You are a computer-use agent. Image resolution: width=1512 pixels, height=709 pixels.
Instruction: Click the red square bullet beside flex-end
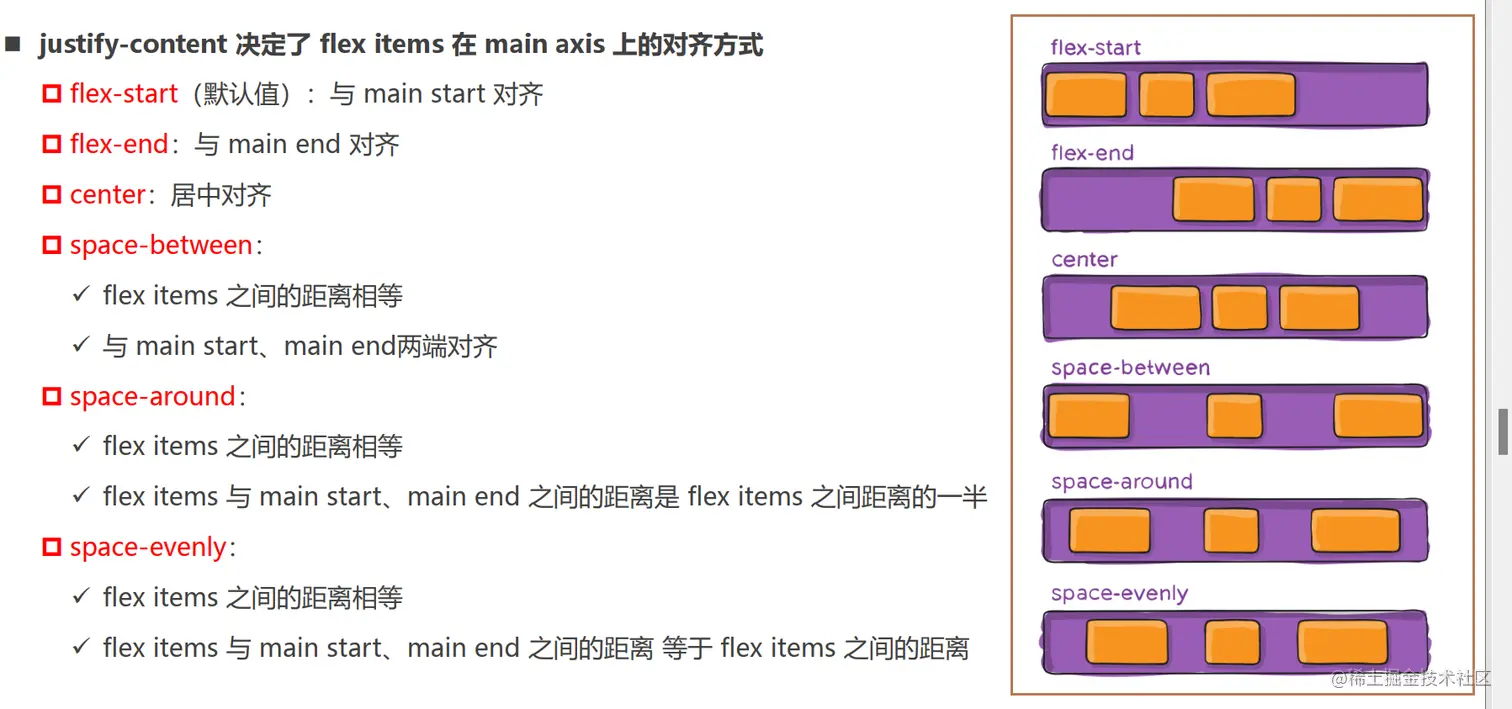pyautogui.click(x=52, y=145)
